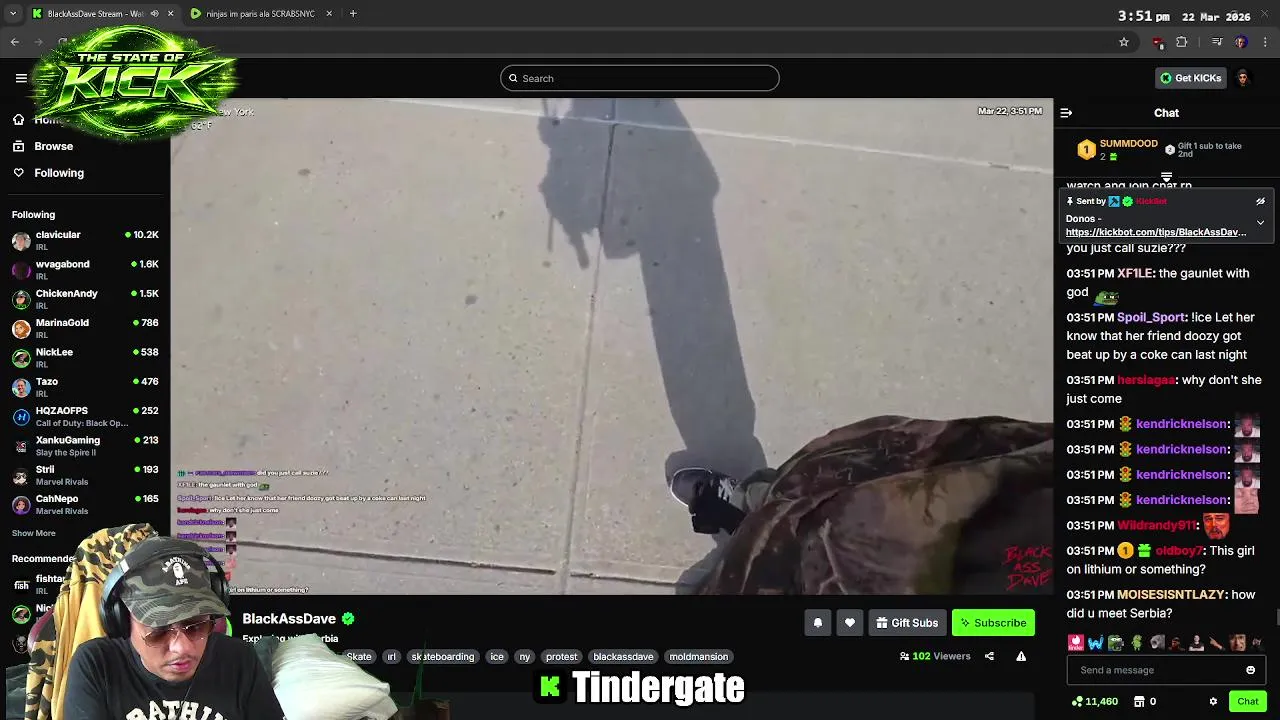Collapse the chat panel arrow icon

tap(1066, 113)
